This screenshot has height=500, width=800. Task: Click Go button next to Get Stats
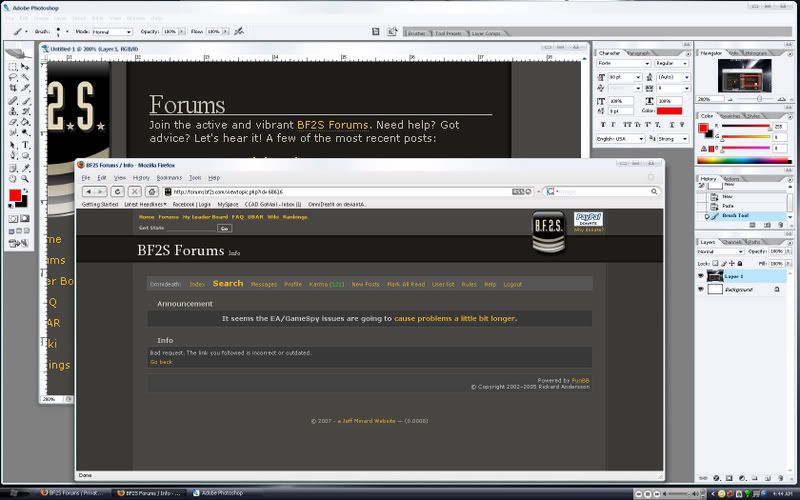(224, 228)
